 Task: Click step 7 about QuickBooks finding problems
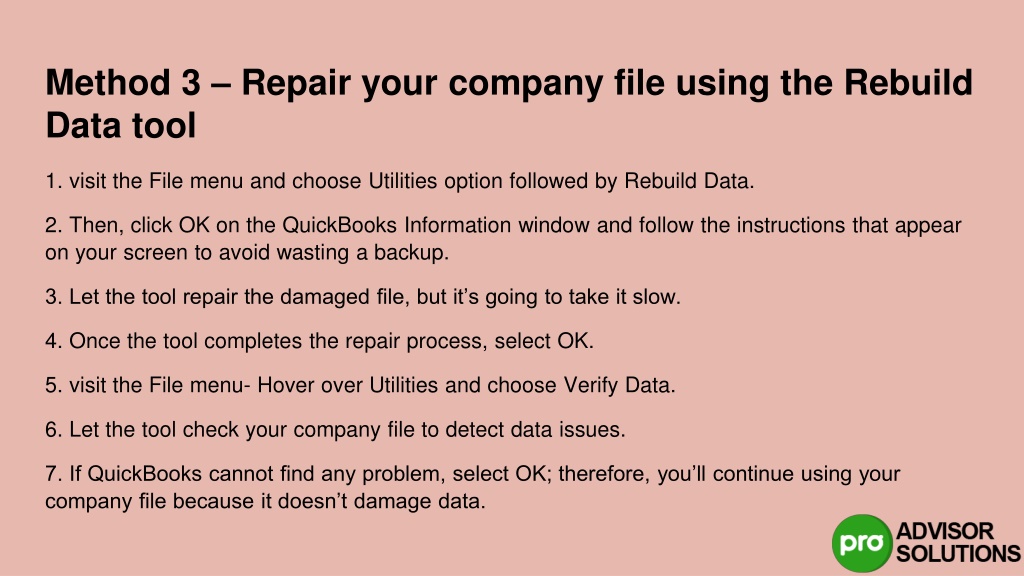(x=473, y=487)
